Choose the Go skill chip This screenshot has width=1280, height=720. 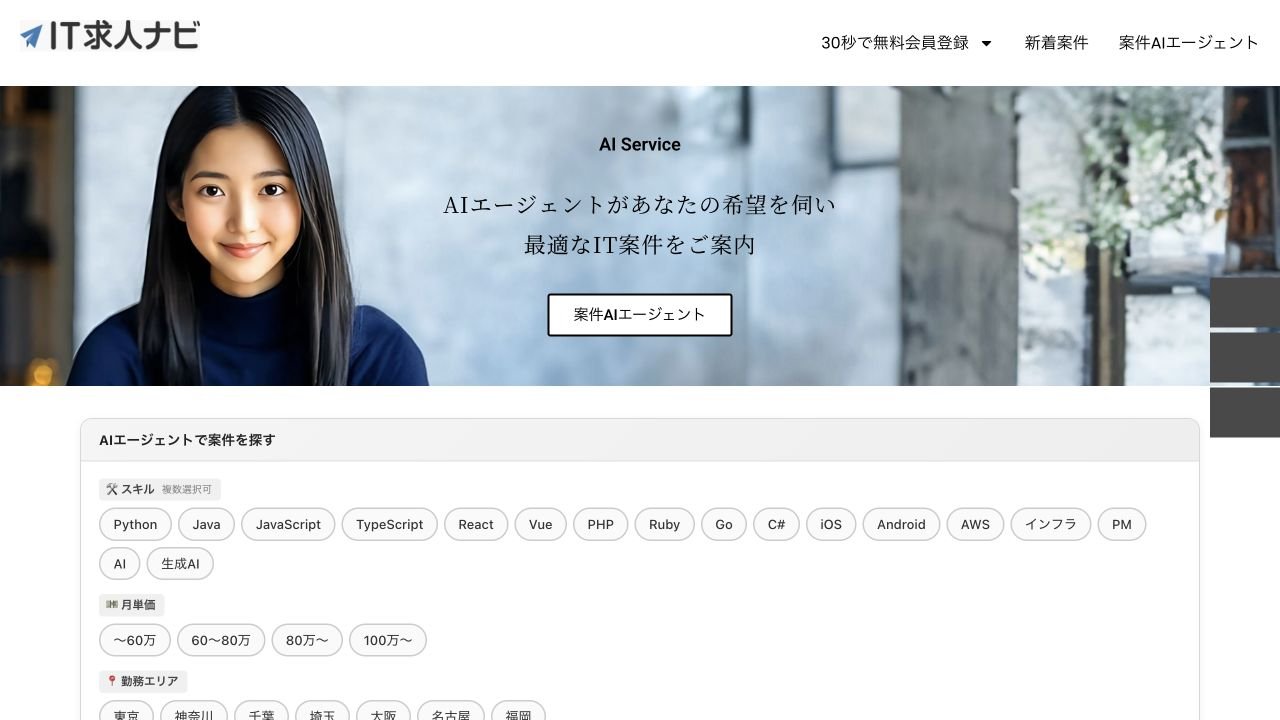tap(724, 525)
